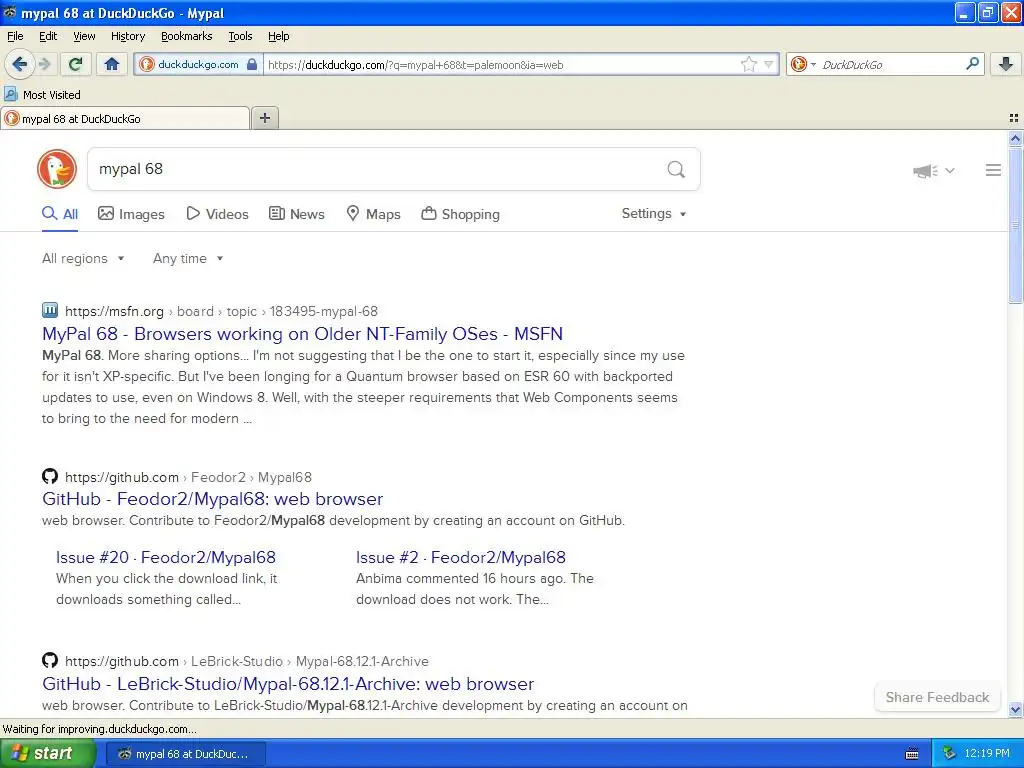This screenshot has height=768, width=1024.
Task: Expand the All regions filter
Action: (83, 259)
